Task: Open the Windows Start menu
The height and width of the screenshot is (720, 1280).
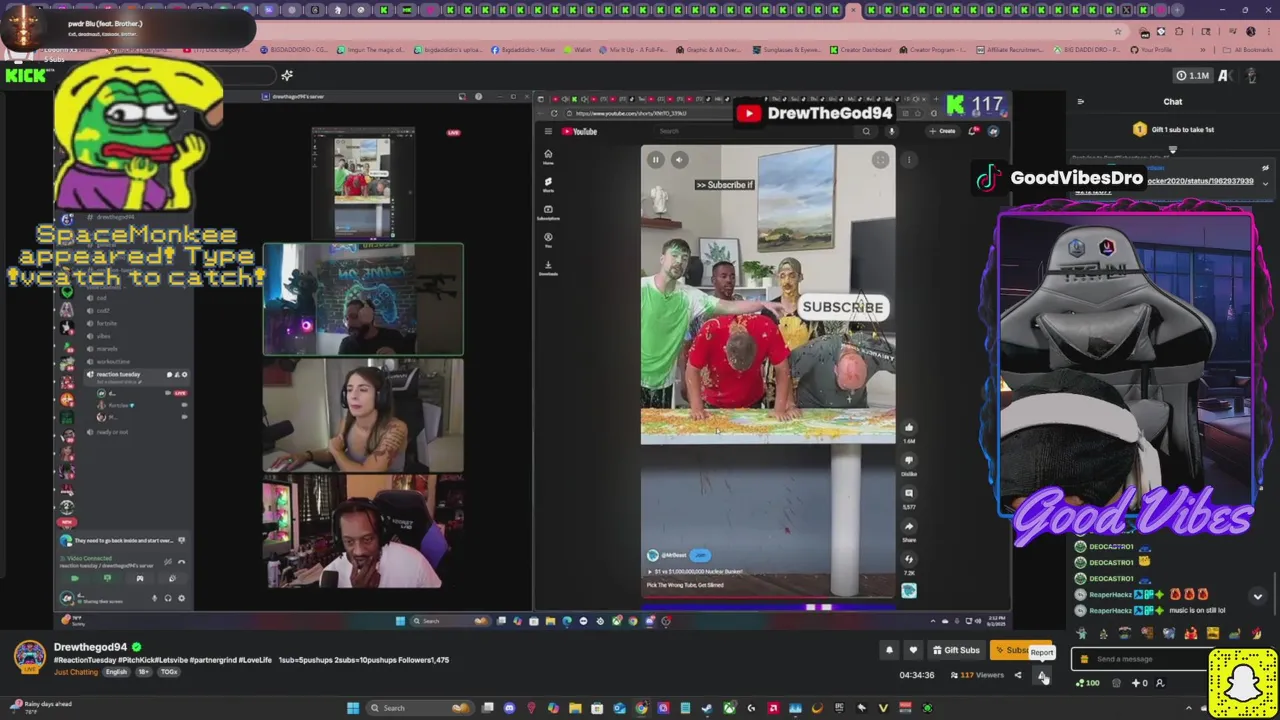Action: coord(353,708)
